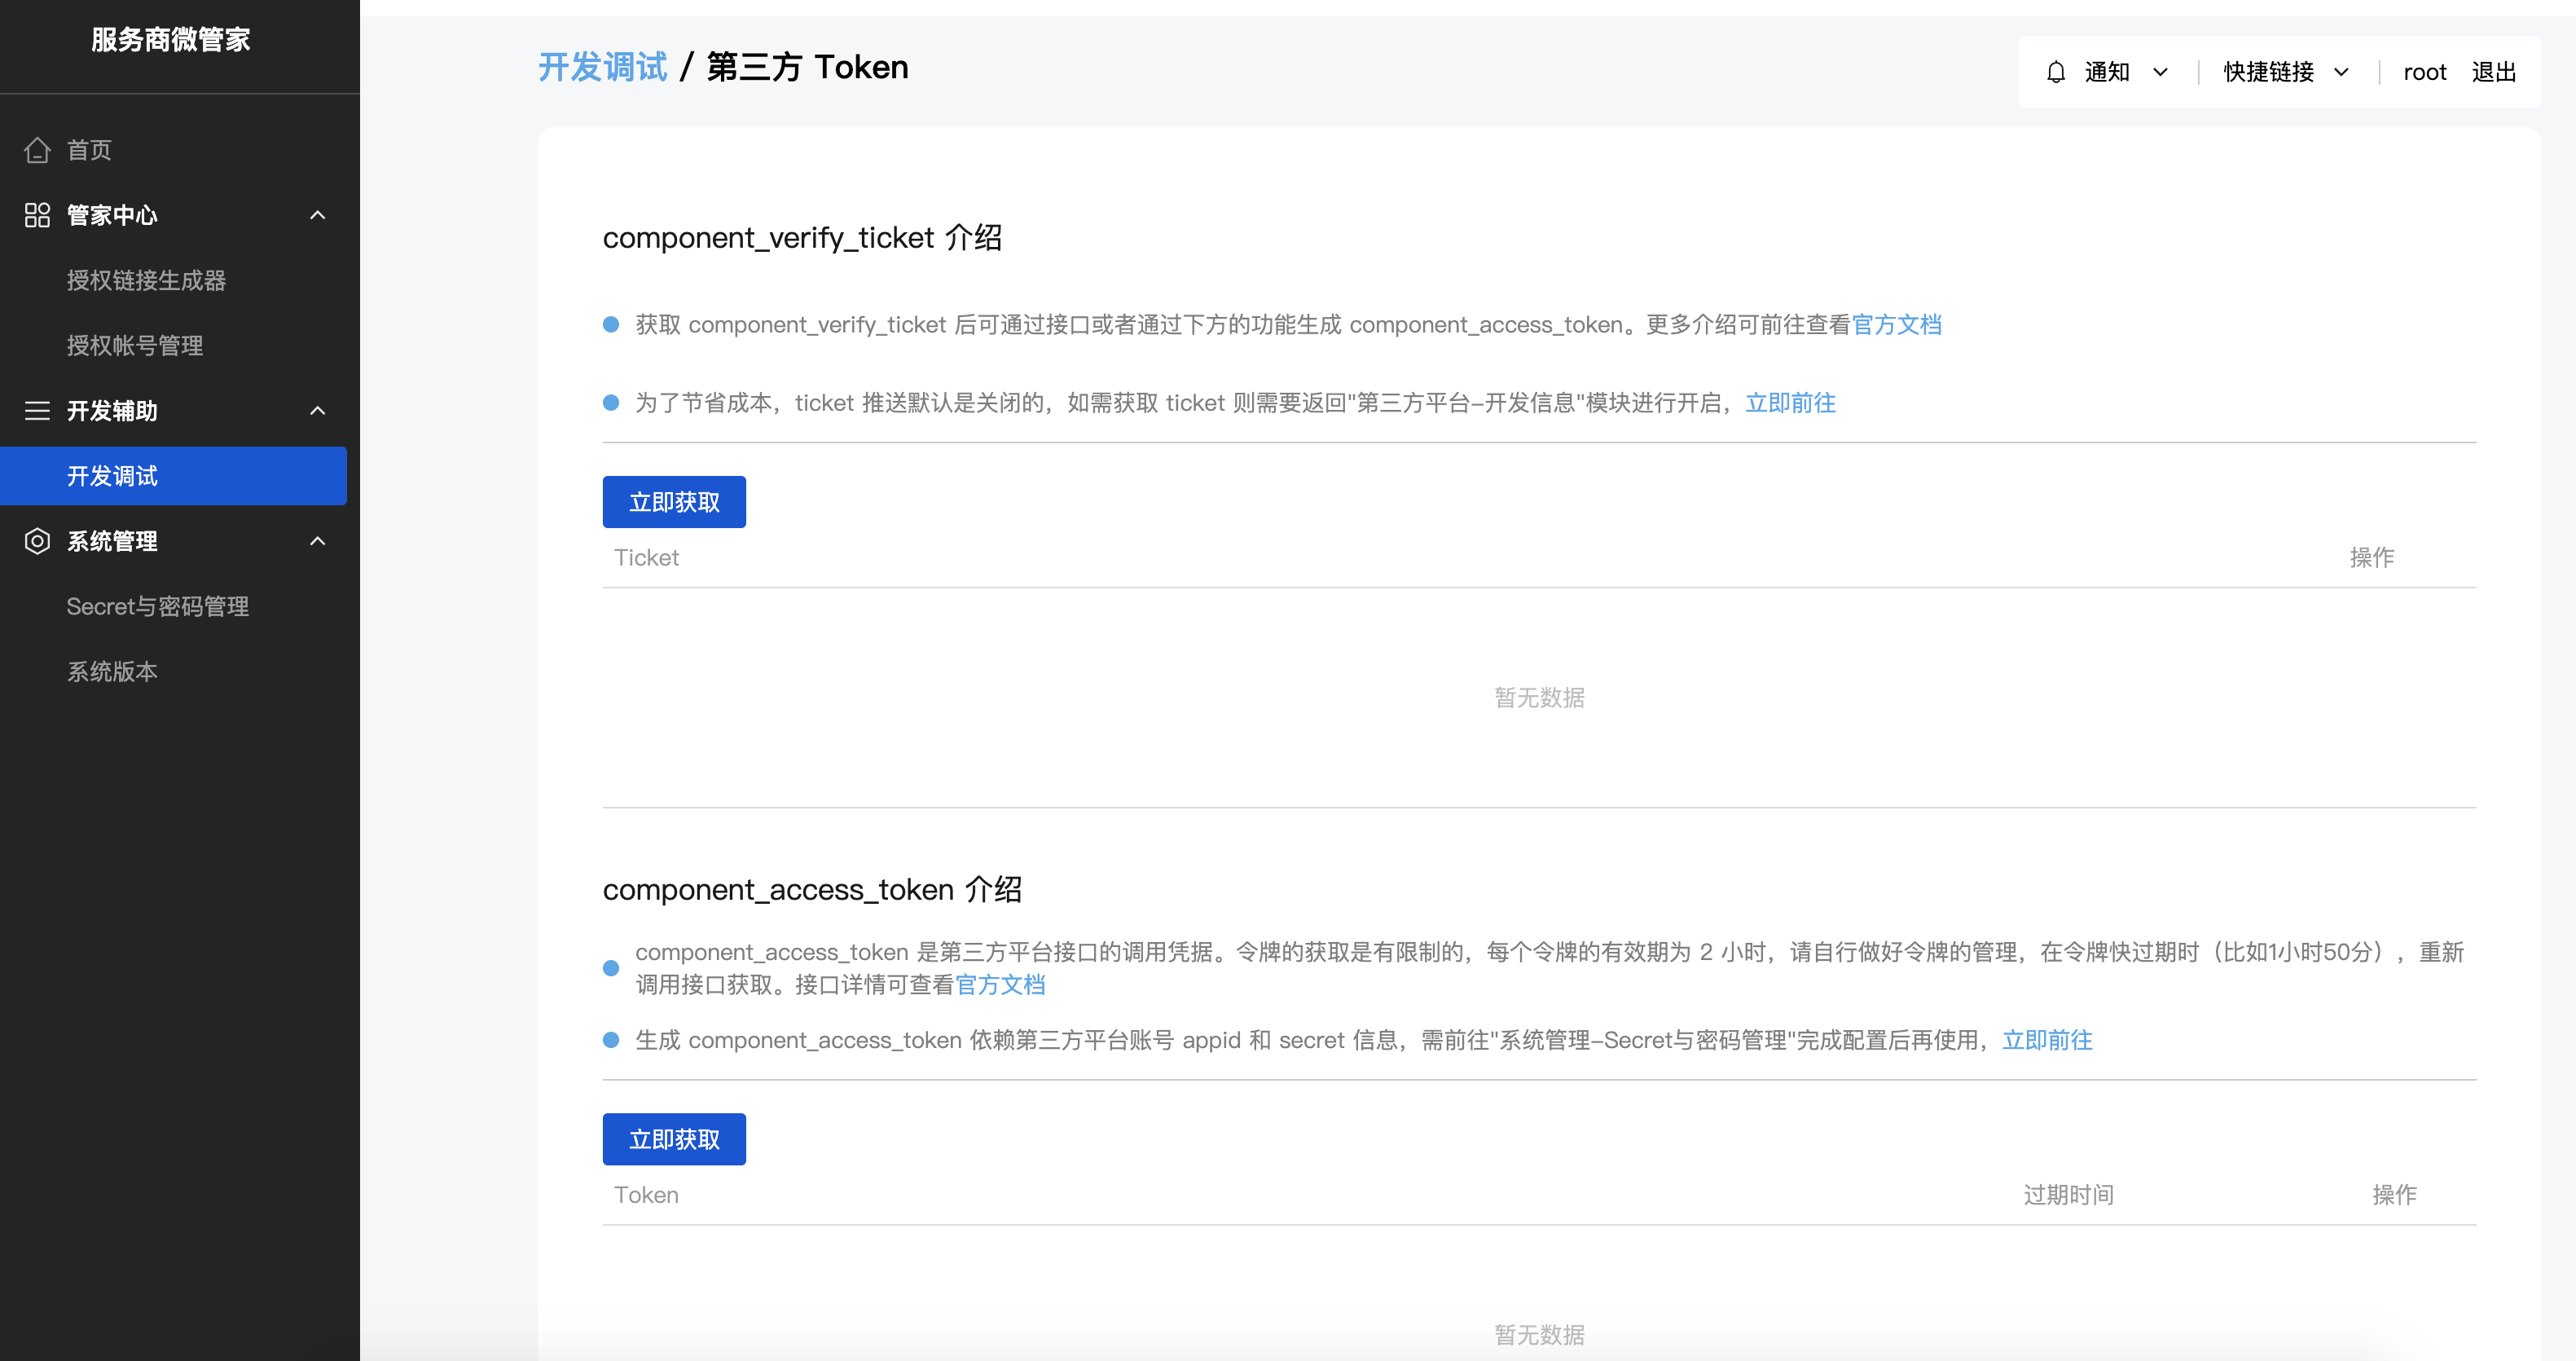Click the grid icon beside 管家中心

[x=37, y=215]
